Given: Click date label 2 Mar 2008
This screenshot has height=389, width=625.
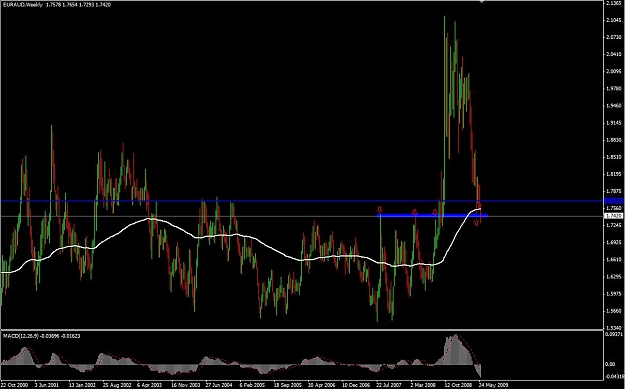Looking at the screenshot, I should (x=423, y=385).
